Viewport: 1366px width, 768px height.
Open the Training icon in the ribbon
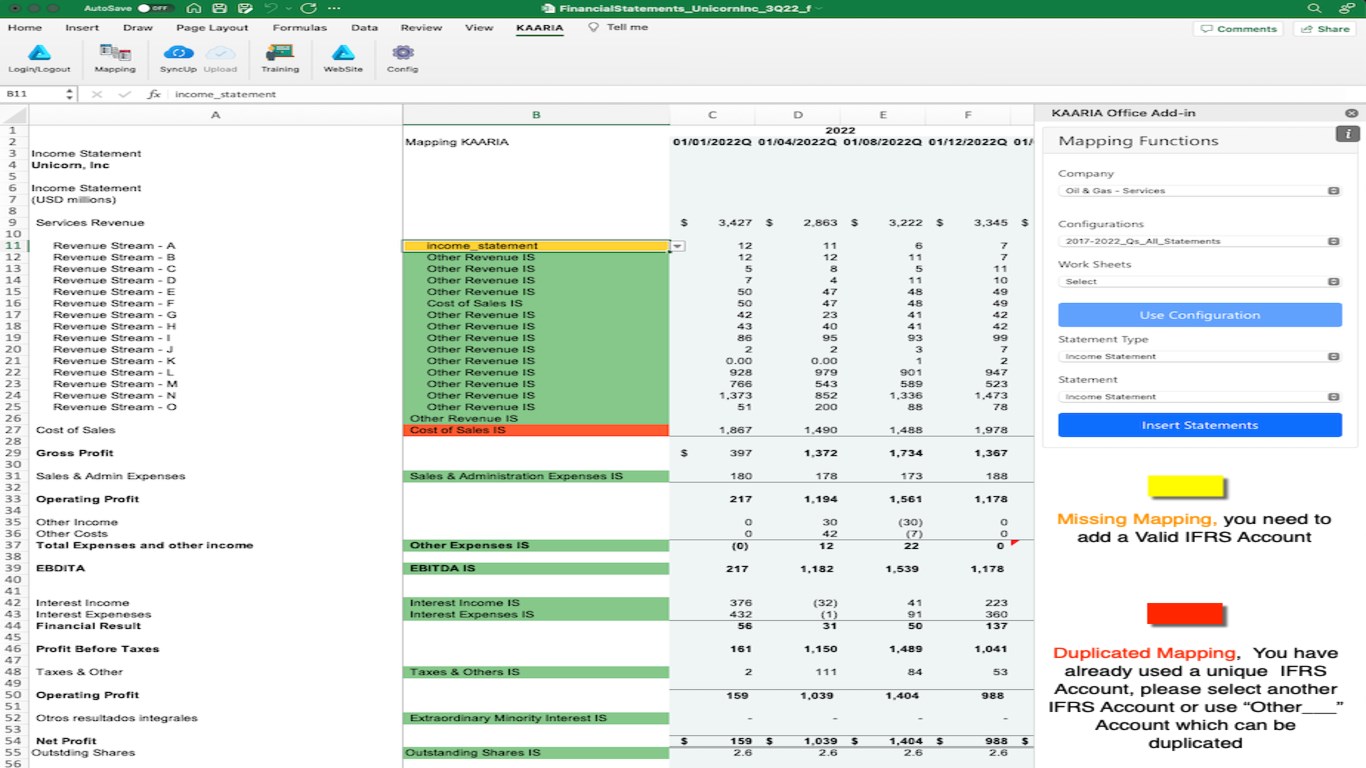[x=280, y=58]
